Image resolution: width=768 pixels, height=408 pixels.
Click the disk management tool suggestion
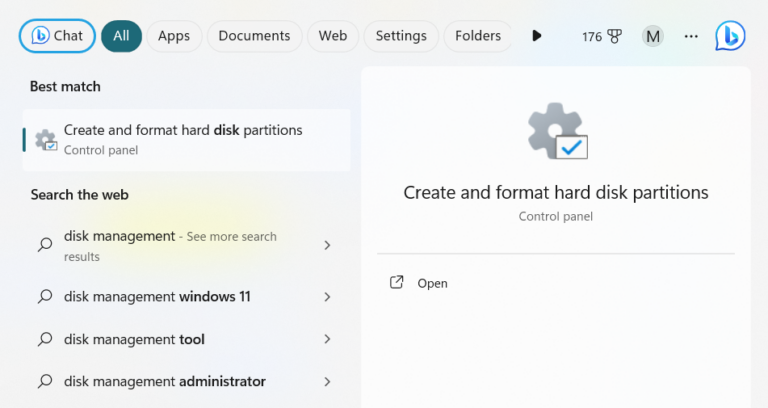tap(135, 339)
